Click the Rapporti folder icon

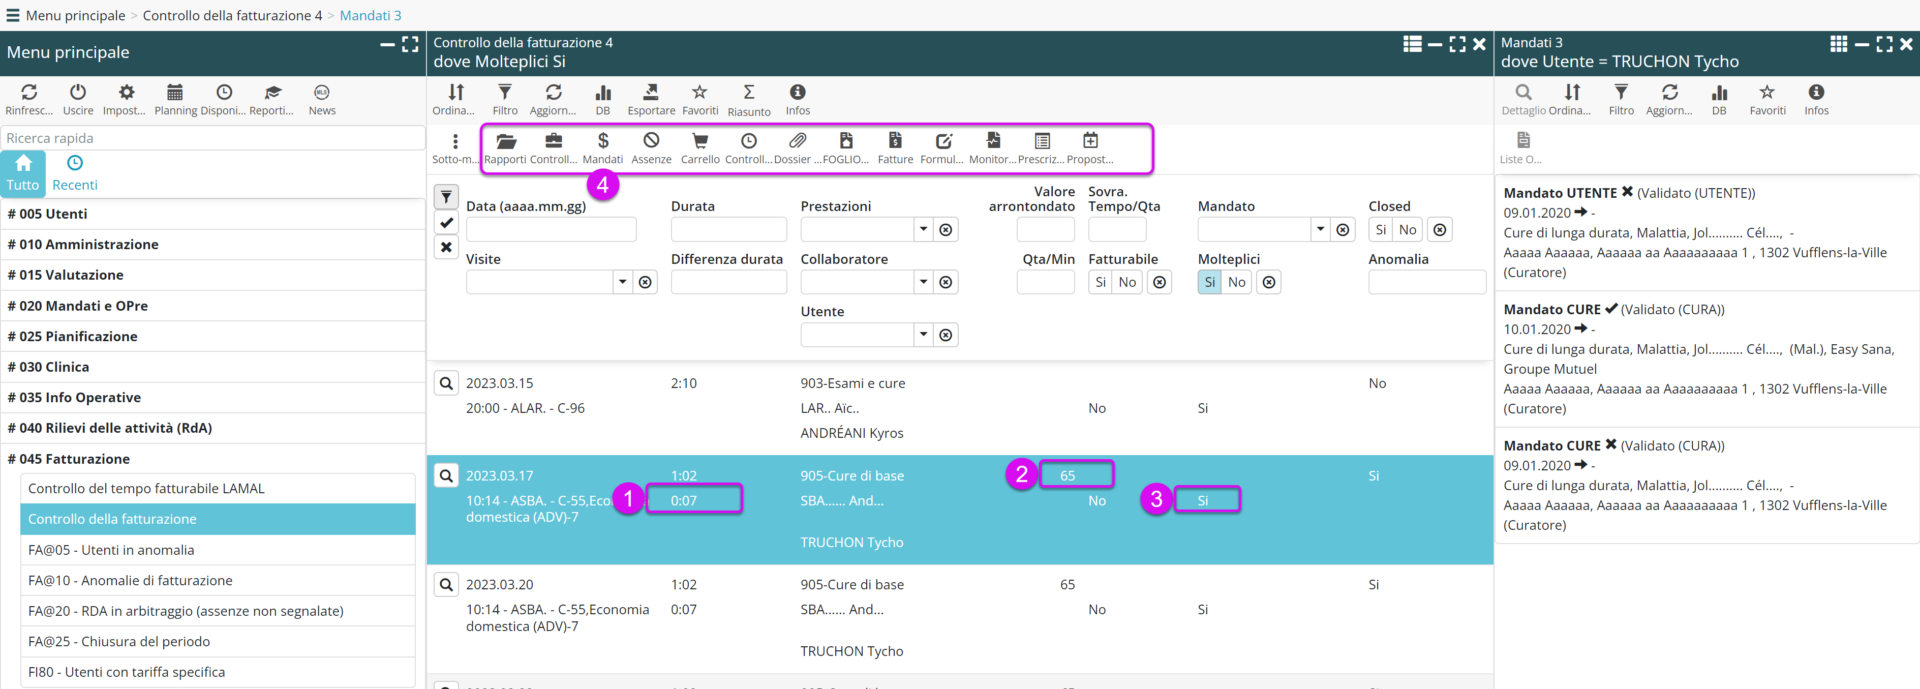[506, 142]
